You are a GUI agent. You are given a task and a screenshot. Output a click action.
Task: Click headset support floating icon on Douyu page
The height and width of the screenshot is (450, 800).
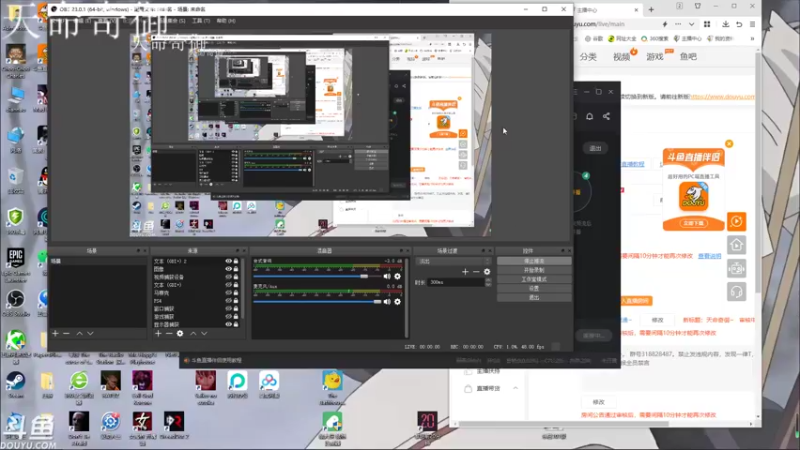[737, 292]
